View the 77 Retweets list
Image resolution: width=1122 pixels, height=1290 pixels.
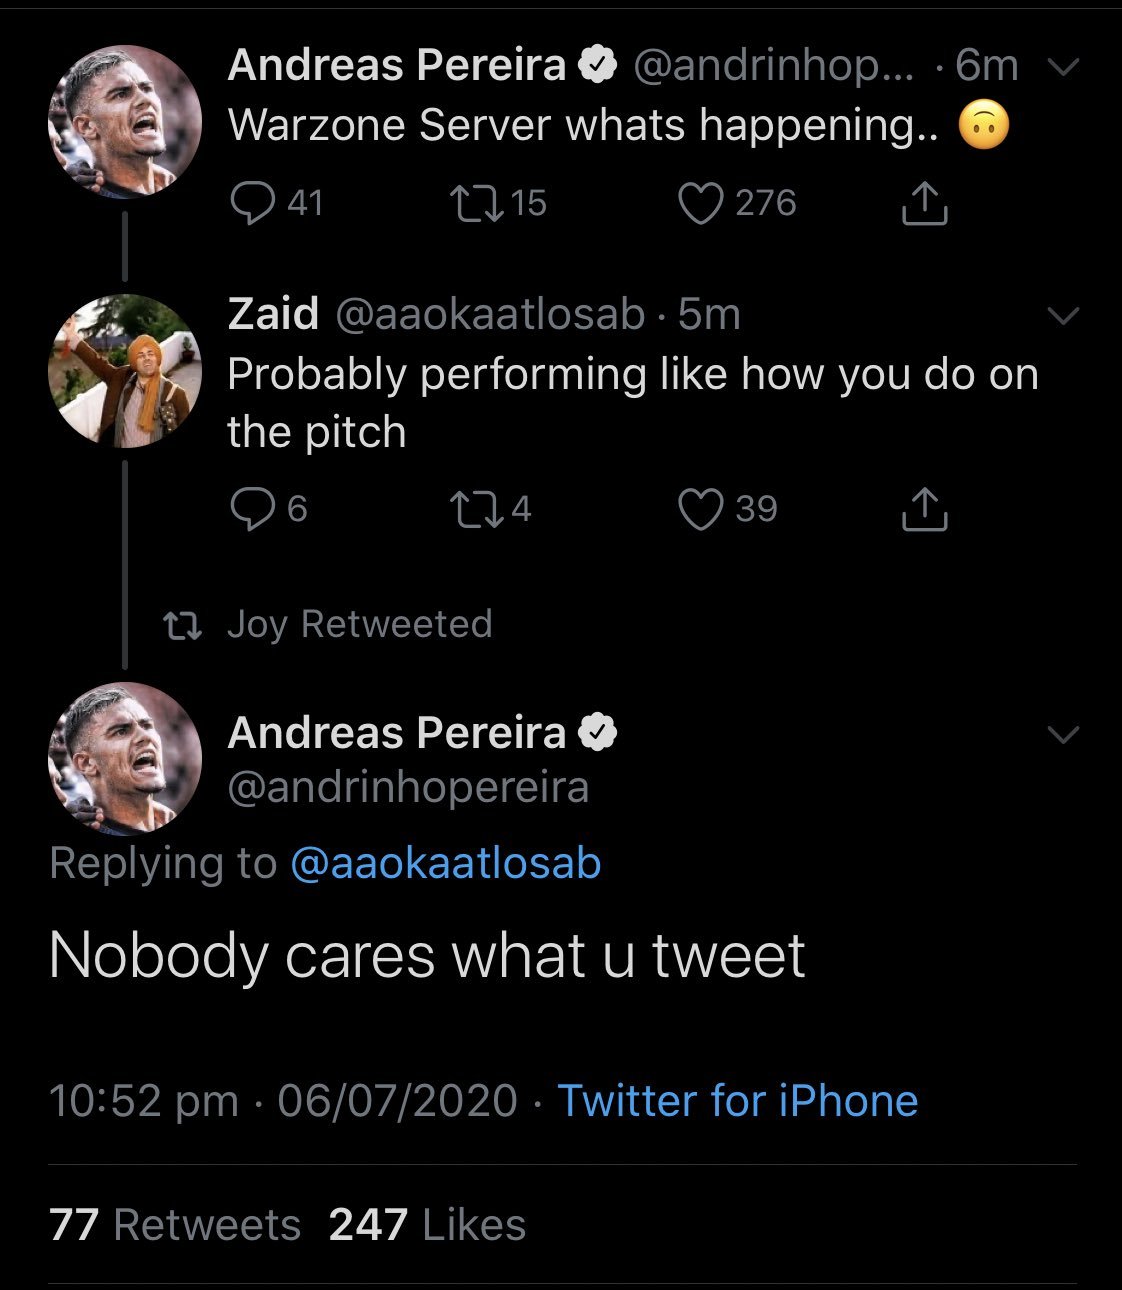[175, 1225]
